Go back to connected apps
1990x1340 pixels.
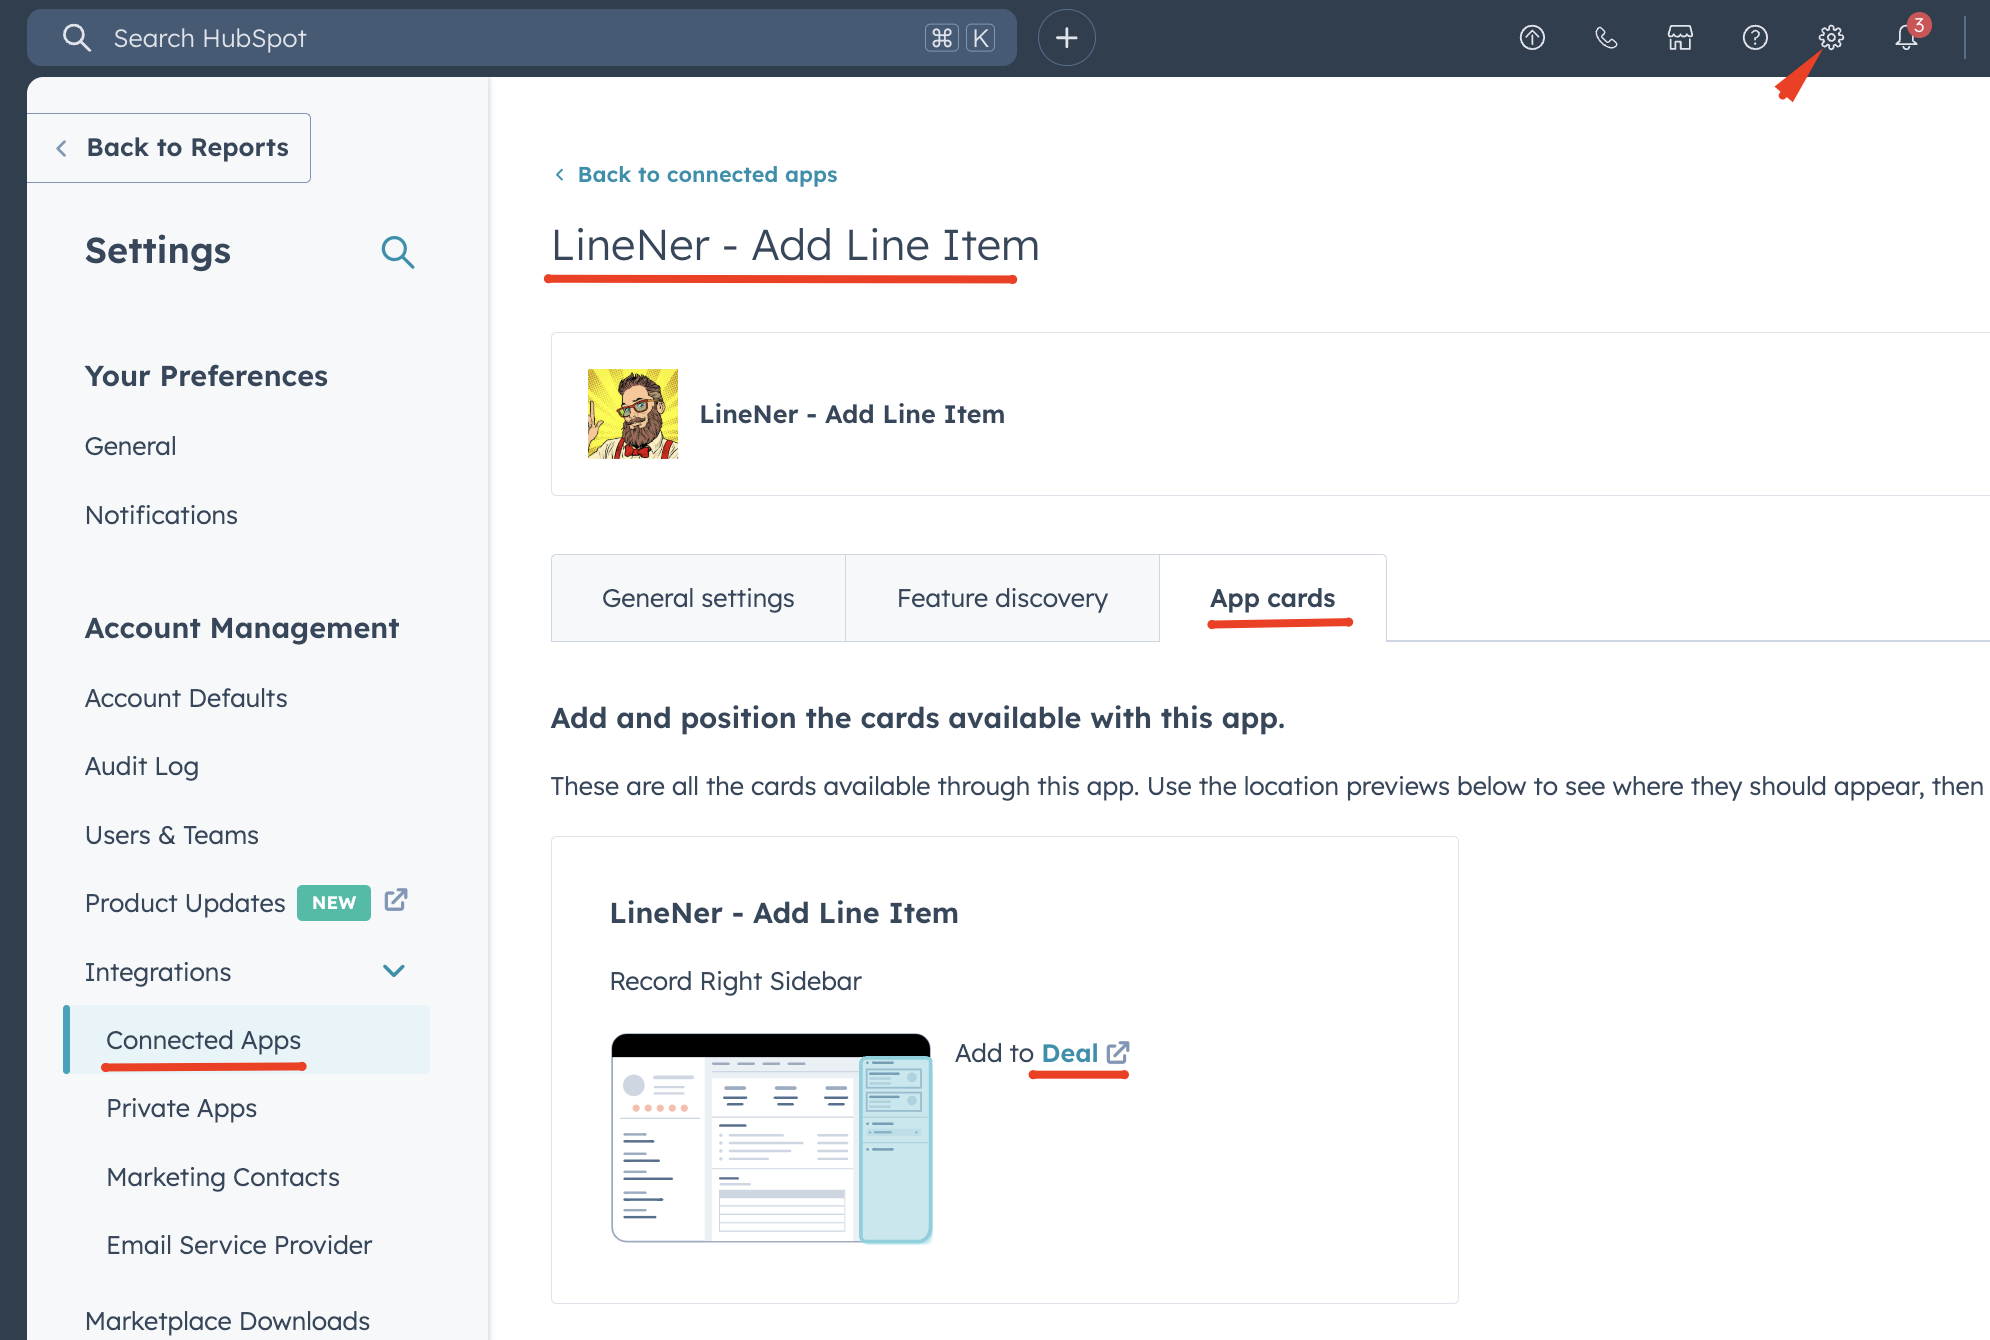coord(696,174)
